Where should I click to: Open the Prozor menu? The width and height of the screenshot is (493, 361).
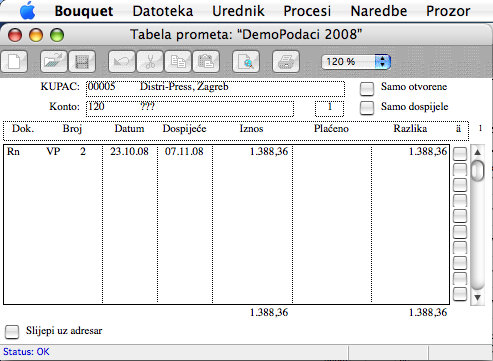[448, 11]
